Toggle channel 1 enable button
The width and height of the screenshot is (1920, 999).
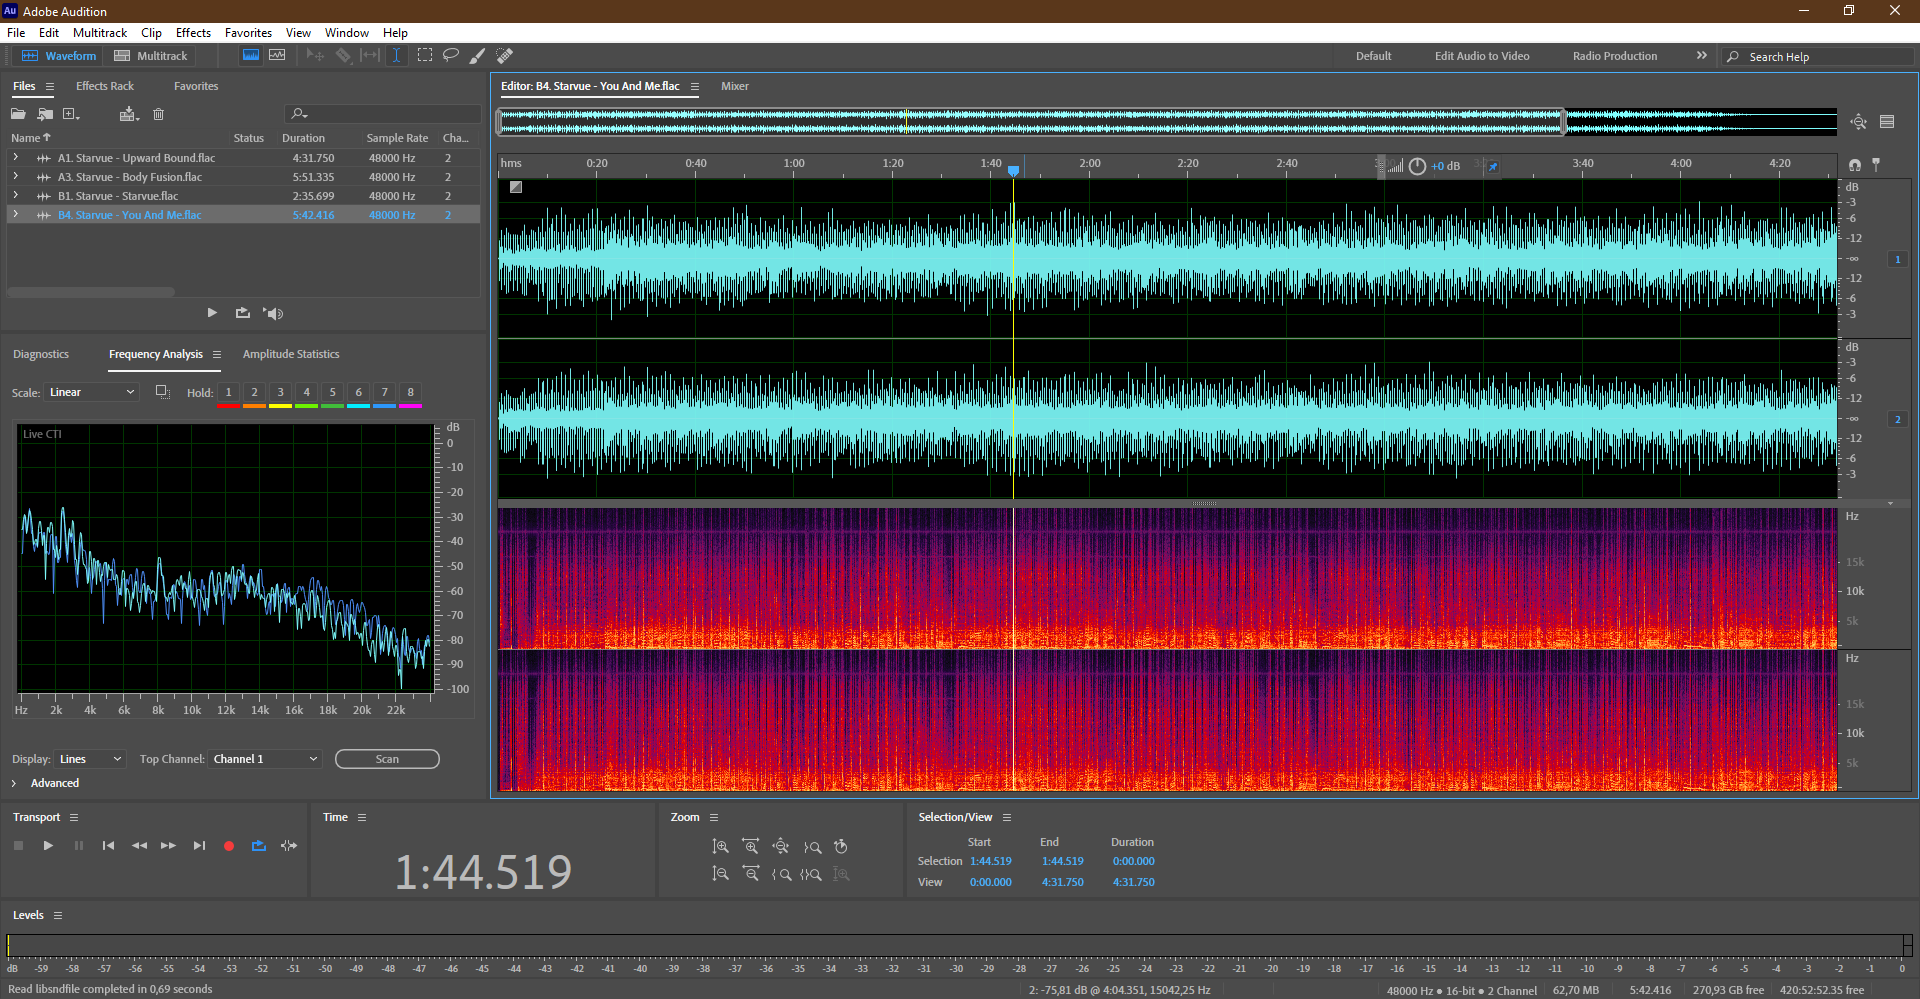tap(1898, 259)
